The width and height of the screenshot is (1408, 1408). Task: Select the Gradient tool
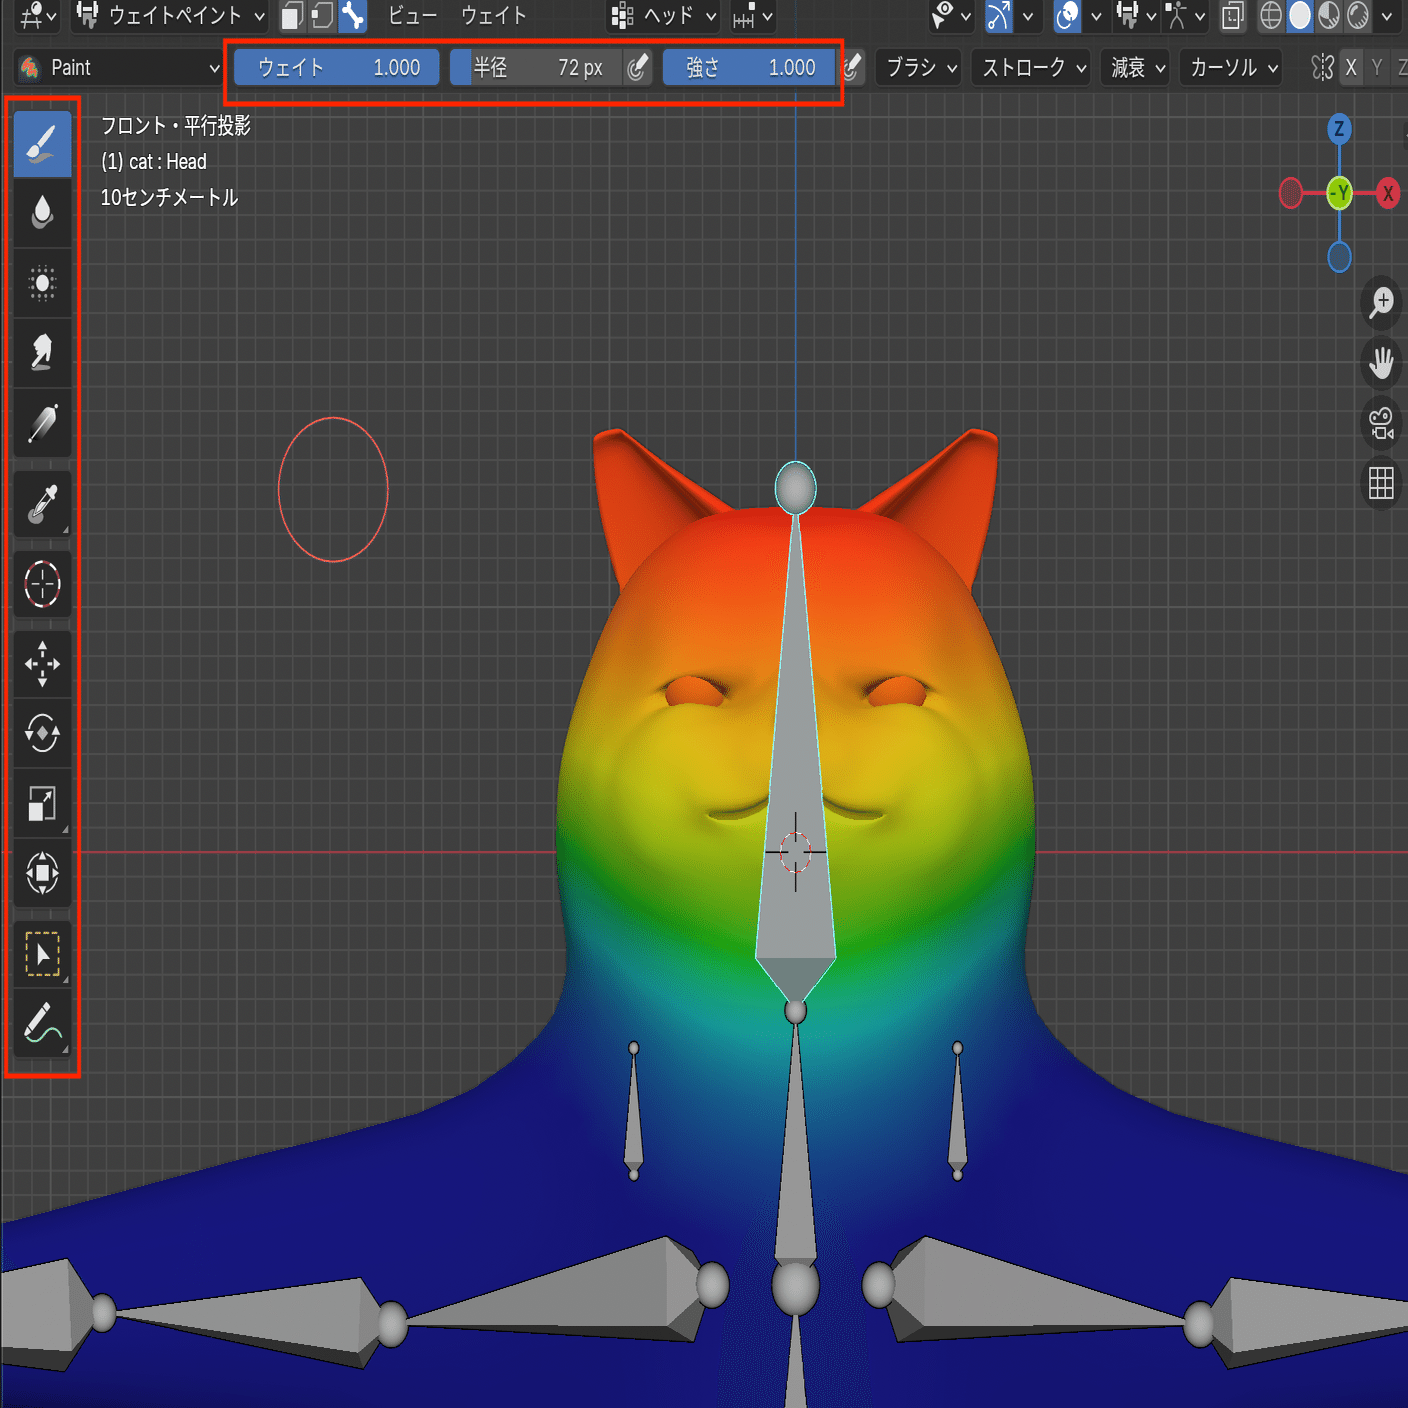click(42, 423)
